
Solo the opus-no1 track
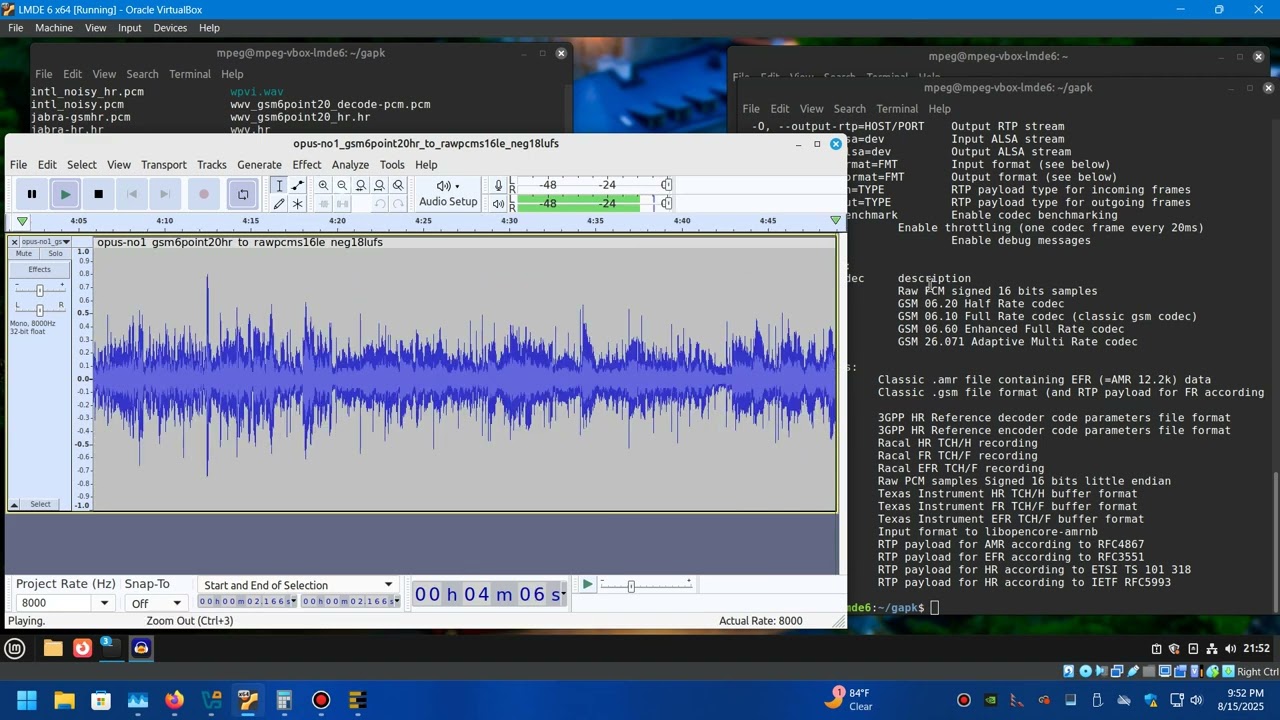55,253
